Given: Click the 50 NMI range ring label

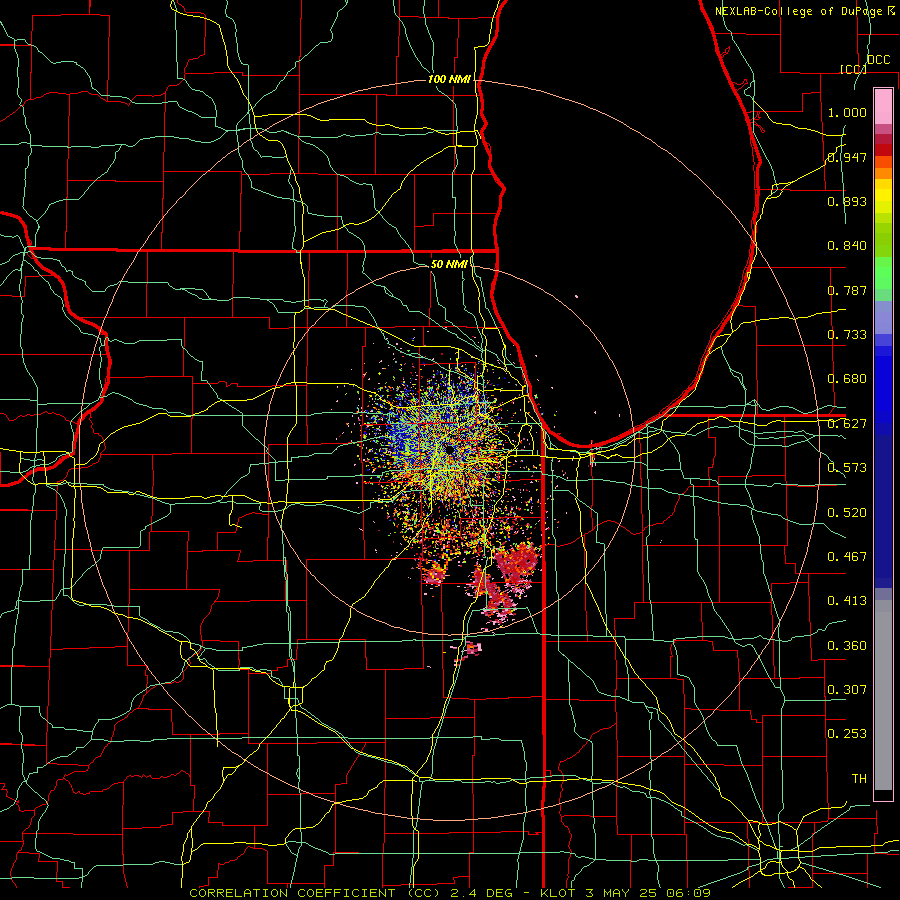Looking at the screenshot, I should pos(449,264).
